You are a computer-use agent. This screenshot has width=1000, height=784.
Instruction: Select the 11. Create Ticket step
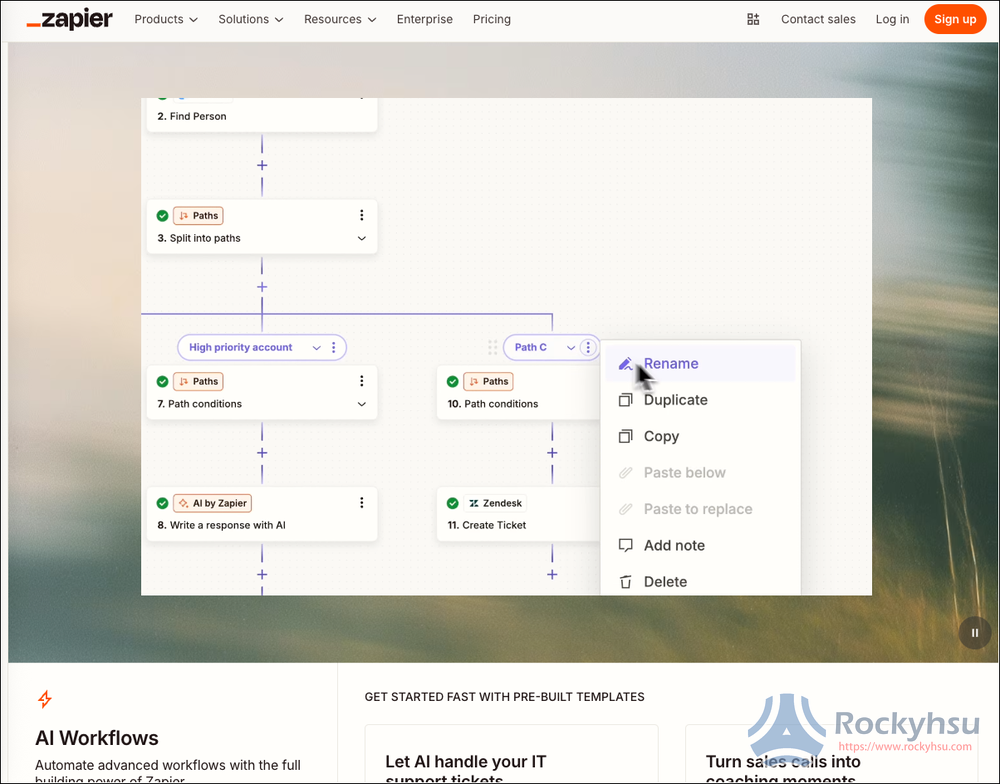(518, 514)
